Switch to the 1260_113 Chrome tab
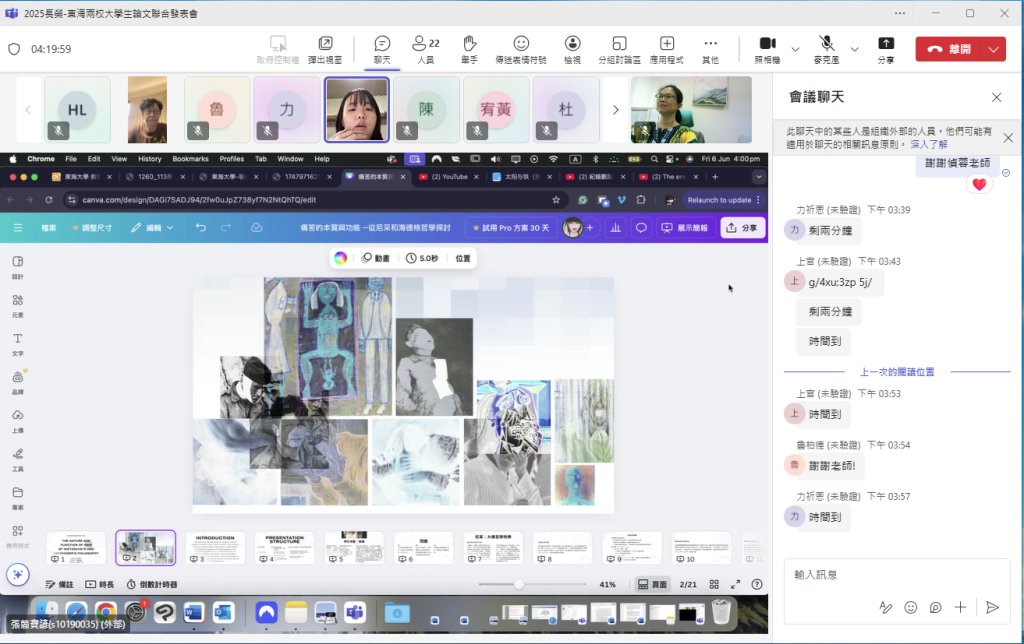1024x644 pixels. [155, 177]
